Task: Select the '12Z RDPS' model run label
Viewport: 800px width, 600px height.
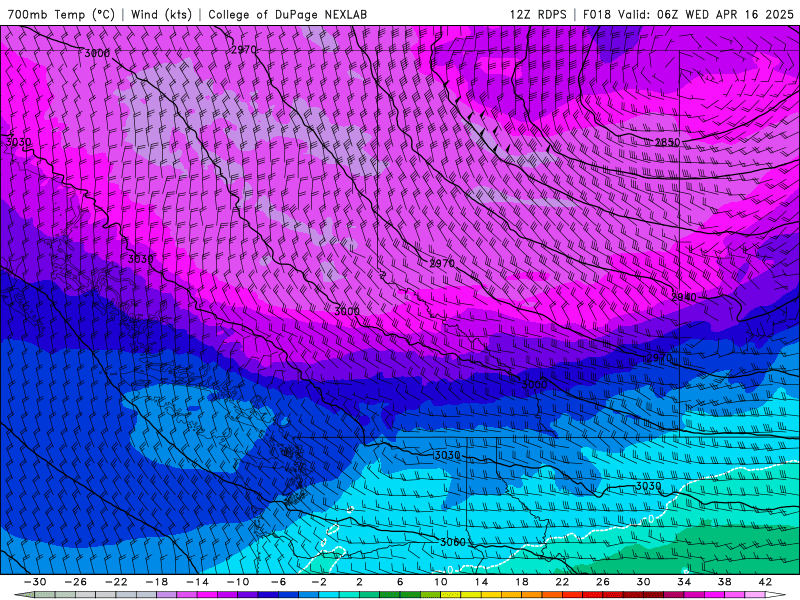Action: 538,14
